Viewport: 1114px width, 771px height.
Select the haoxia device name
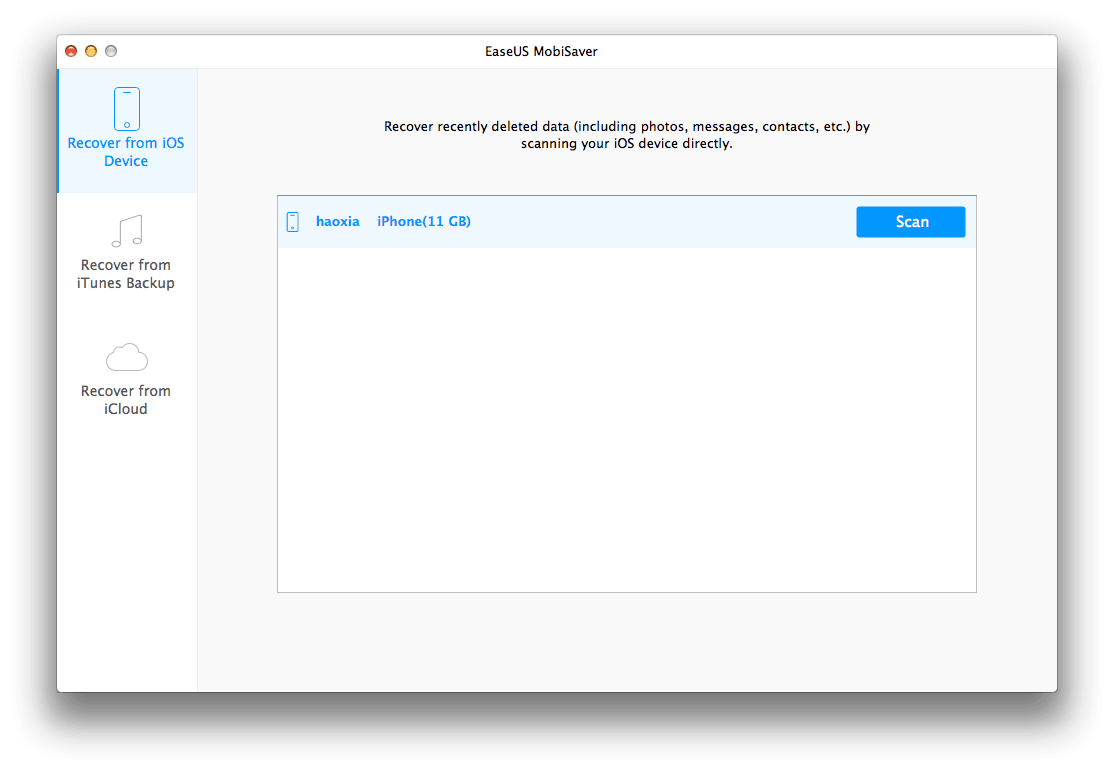[x=337, y=222]
